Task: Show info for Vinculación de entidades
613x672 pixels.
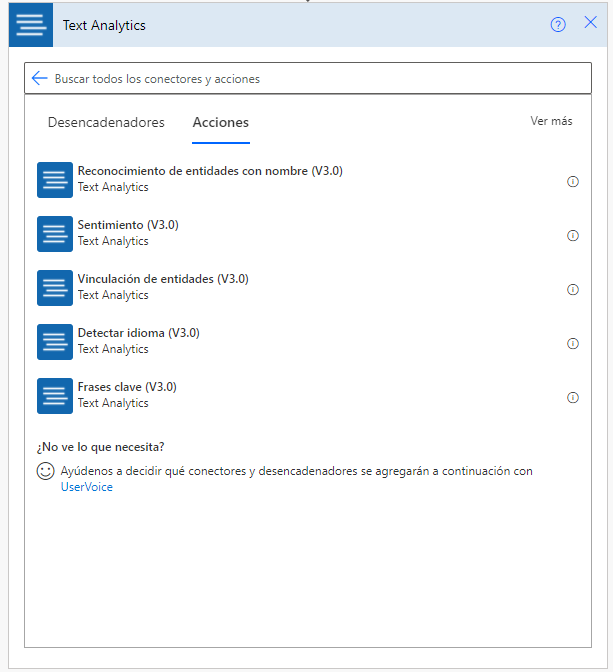Action: 573,290
